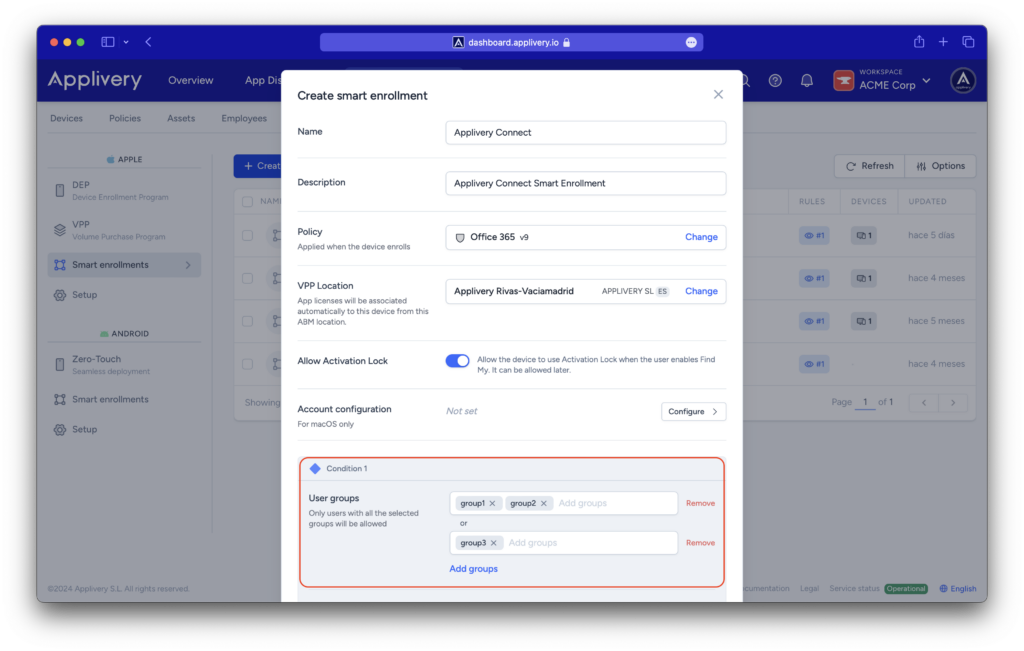Toggle the browser sidebar icon
Image resolution: width=1024 pixels, height=651 pixels.
click(108, 42)
